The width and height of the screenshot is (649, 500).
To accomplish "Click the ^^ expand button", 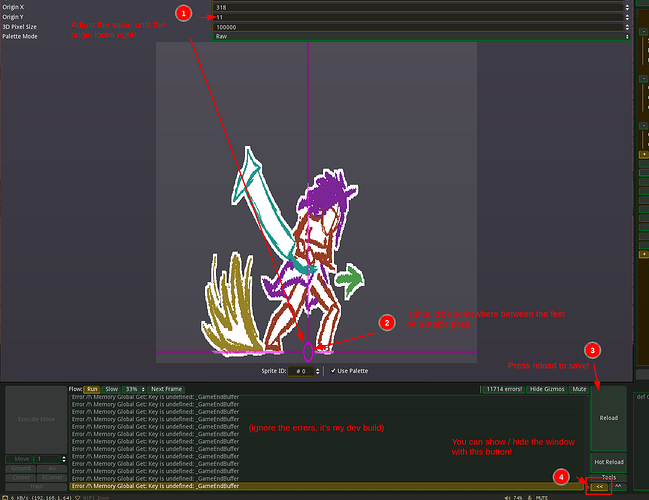I will pos(618,487).
